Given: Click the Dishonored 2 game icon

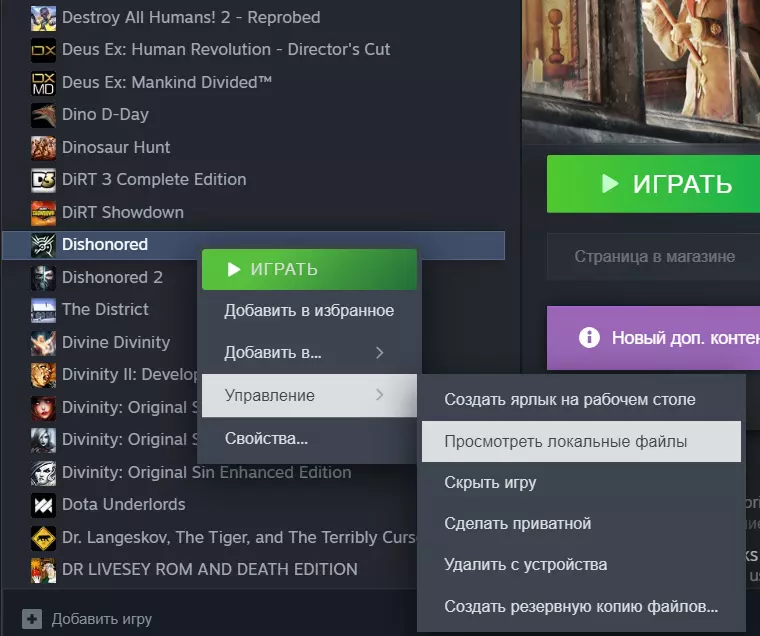Looking at the screenshot, I should [43, 278].
